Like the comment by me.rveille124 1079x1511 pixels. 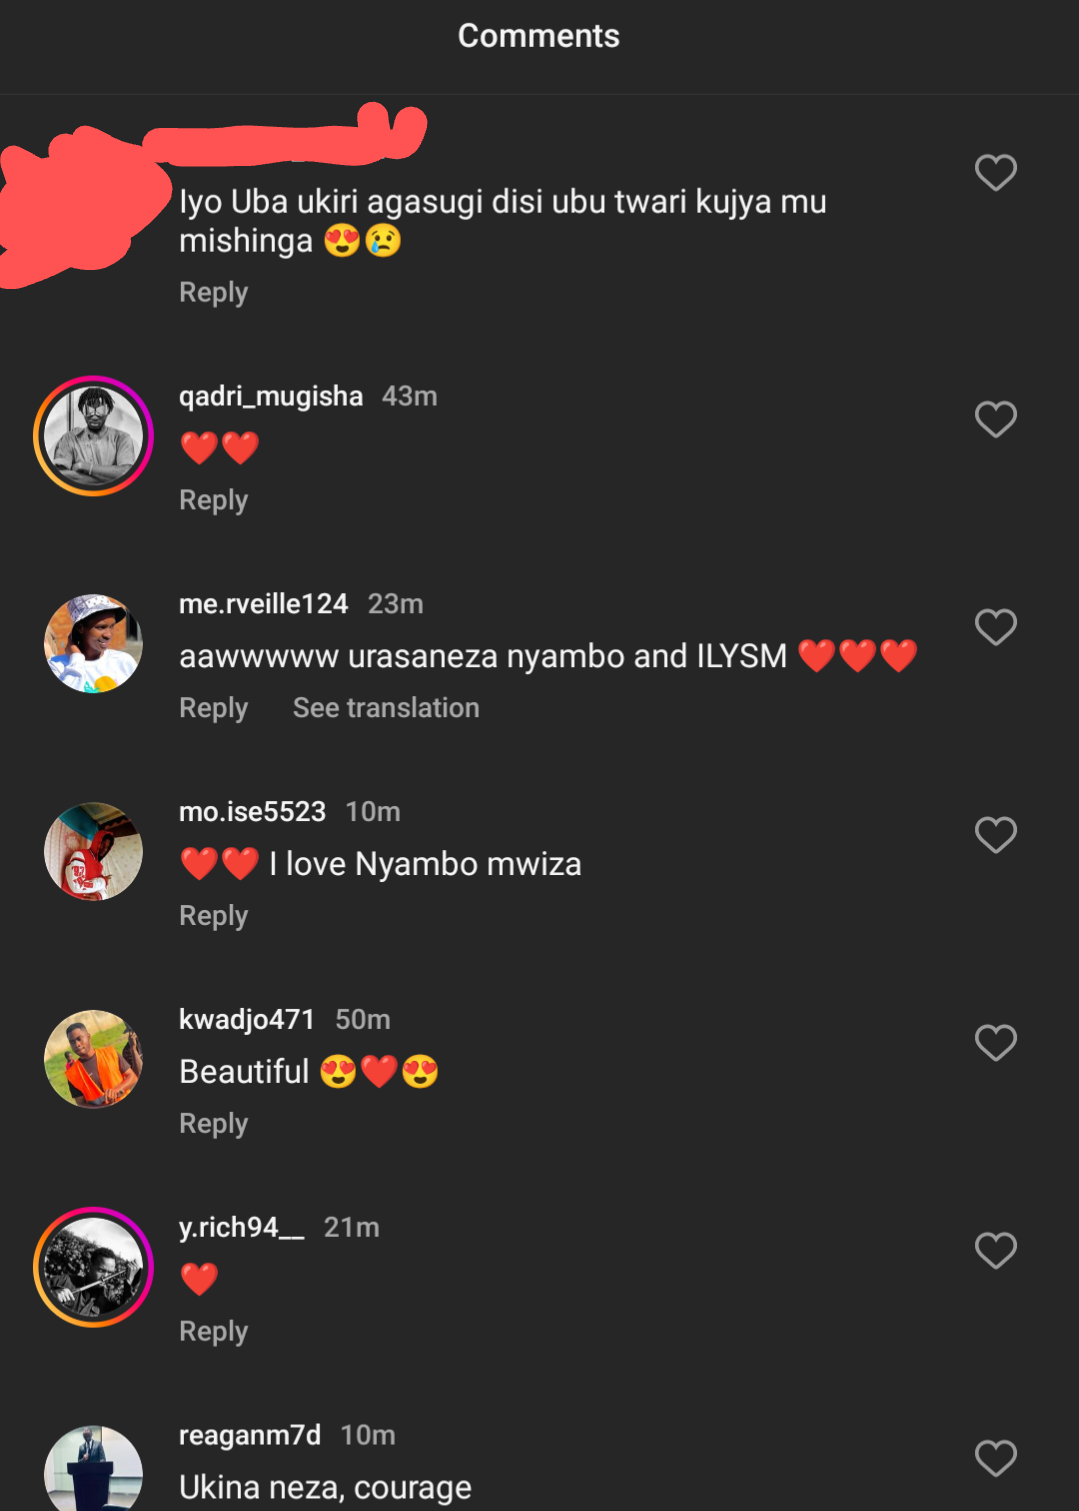(995, 627)
